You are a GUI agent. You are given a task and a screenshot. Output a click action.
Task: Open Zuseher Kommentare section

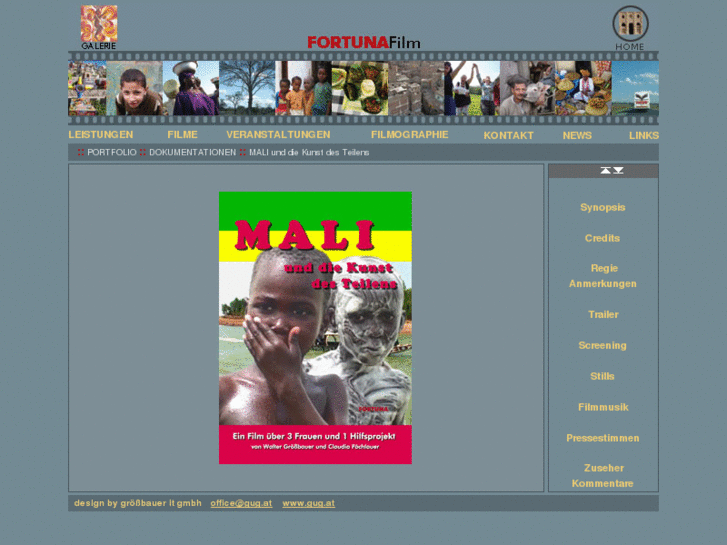(x=603, y=476)
